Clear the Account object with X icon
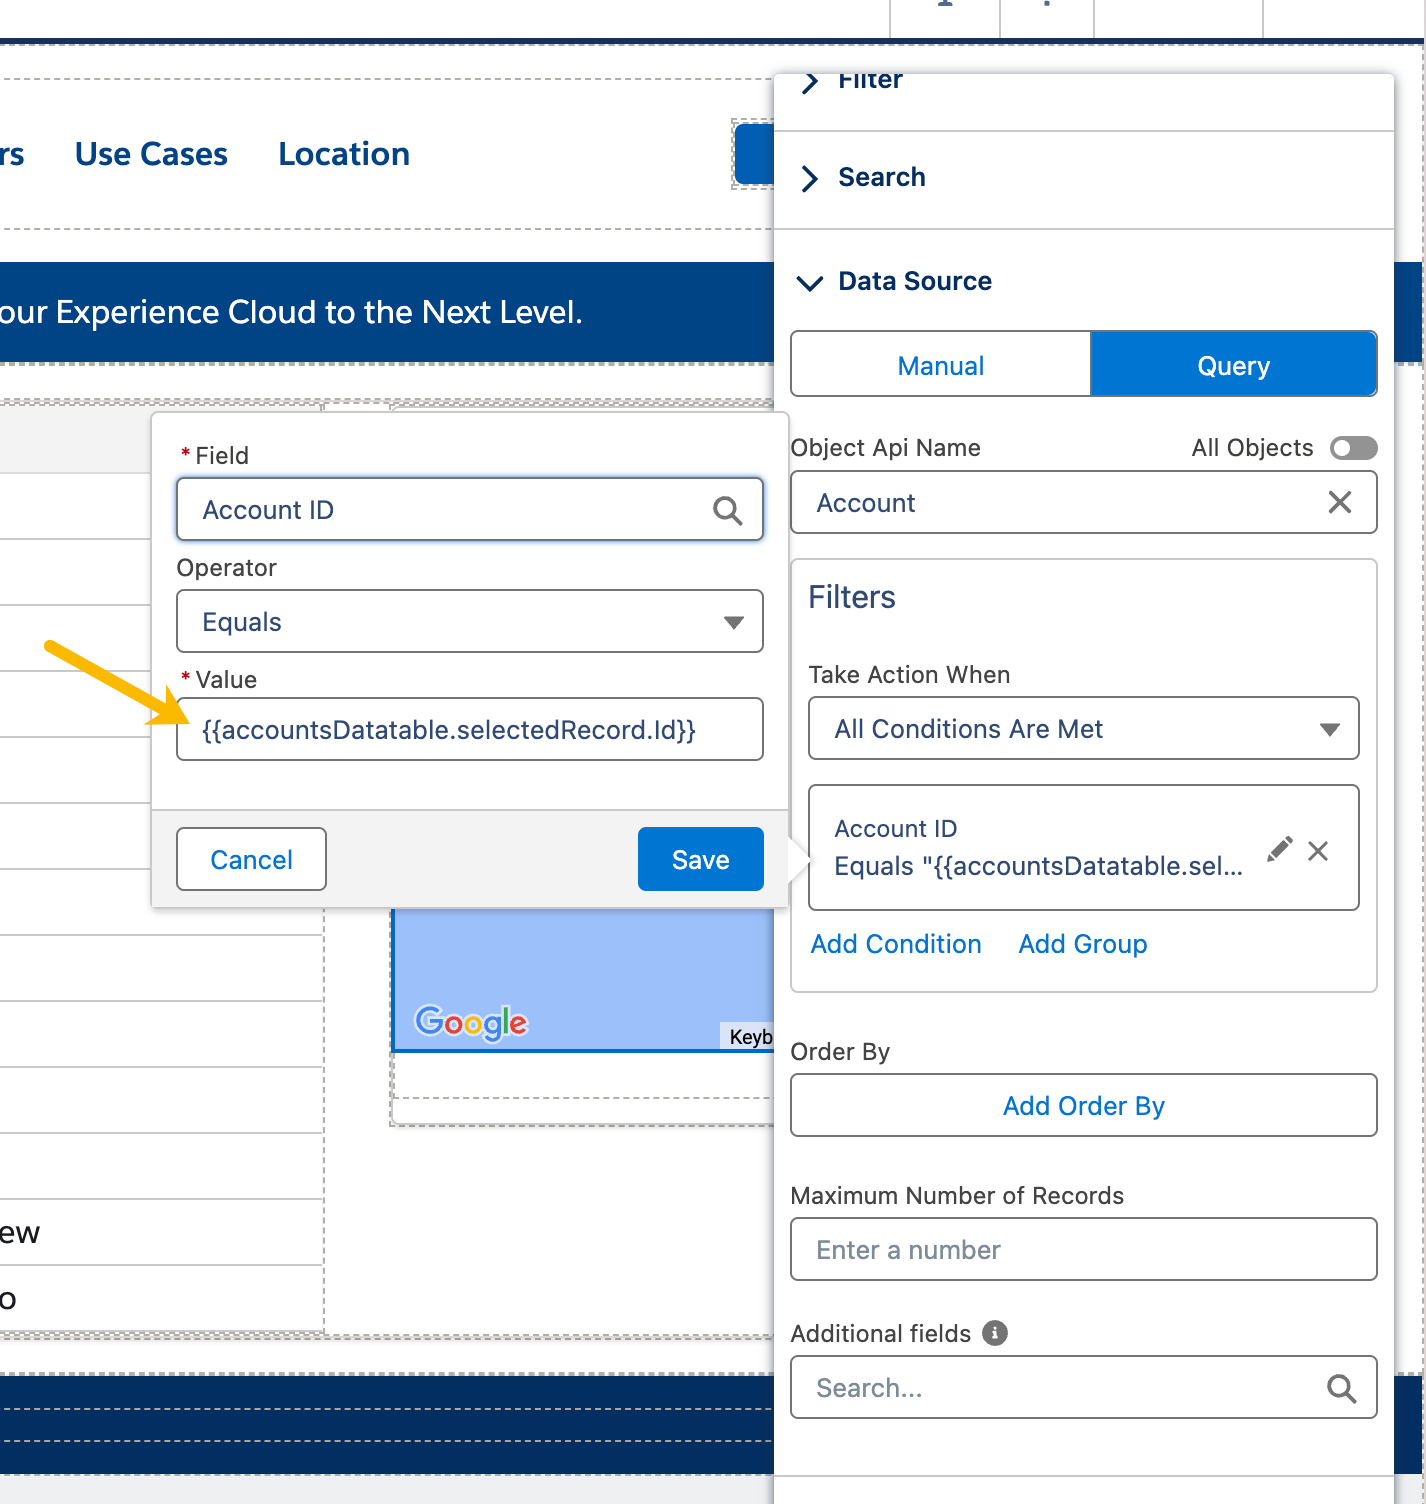The image size is (1426, 1504). coord(1339,502)
